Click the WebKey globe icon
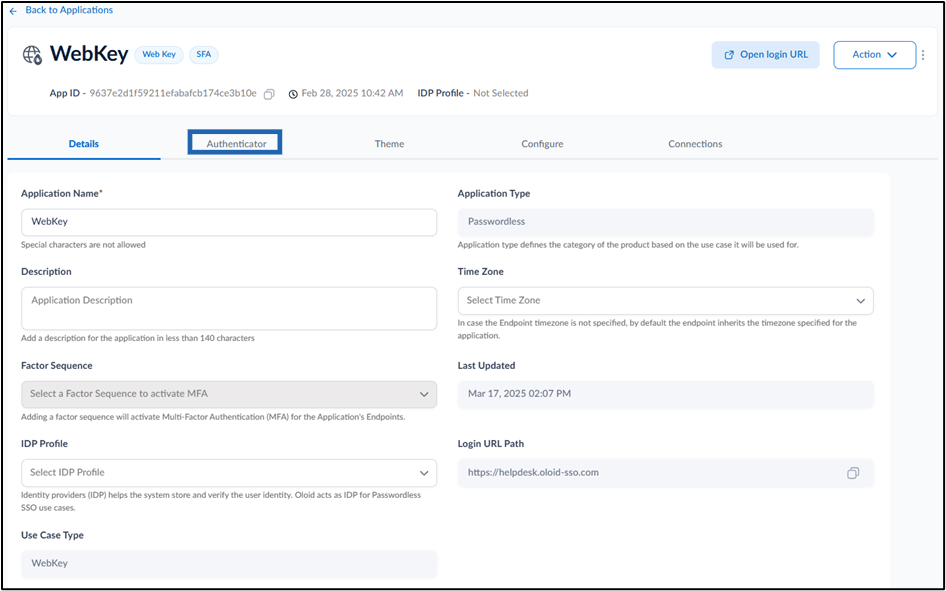The image size is (946, 591). pyautogui.click(x=33, y=55)
